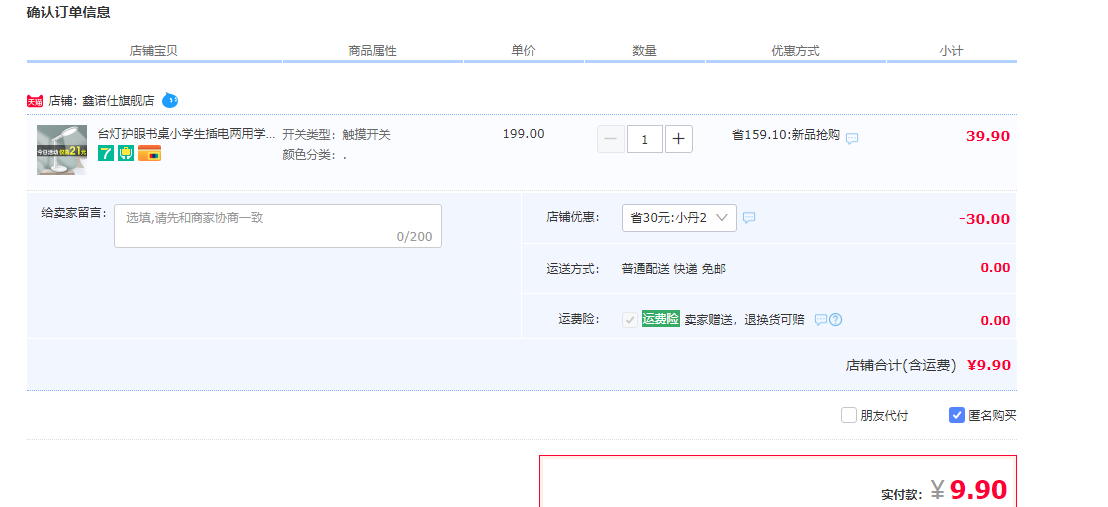This screenshot has height=507, width=1108.
Task: Click the orange credit card badge icon
Action: (149, 153)
